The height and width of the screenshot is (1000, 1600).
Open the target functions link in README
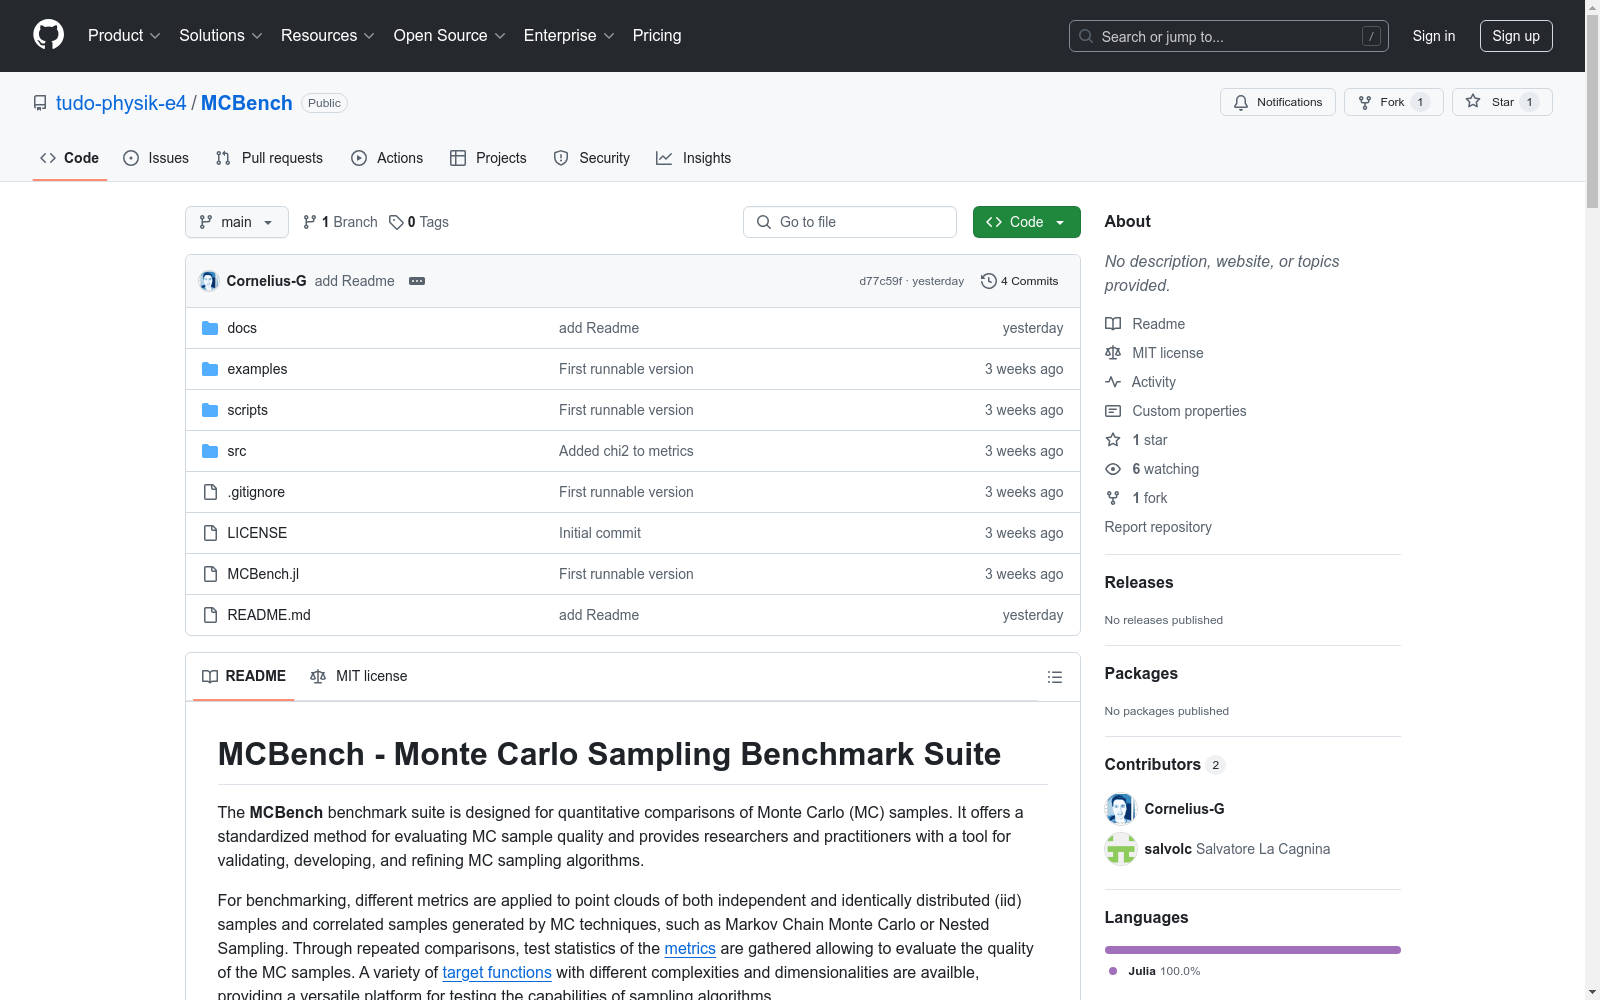coord(497,972)
